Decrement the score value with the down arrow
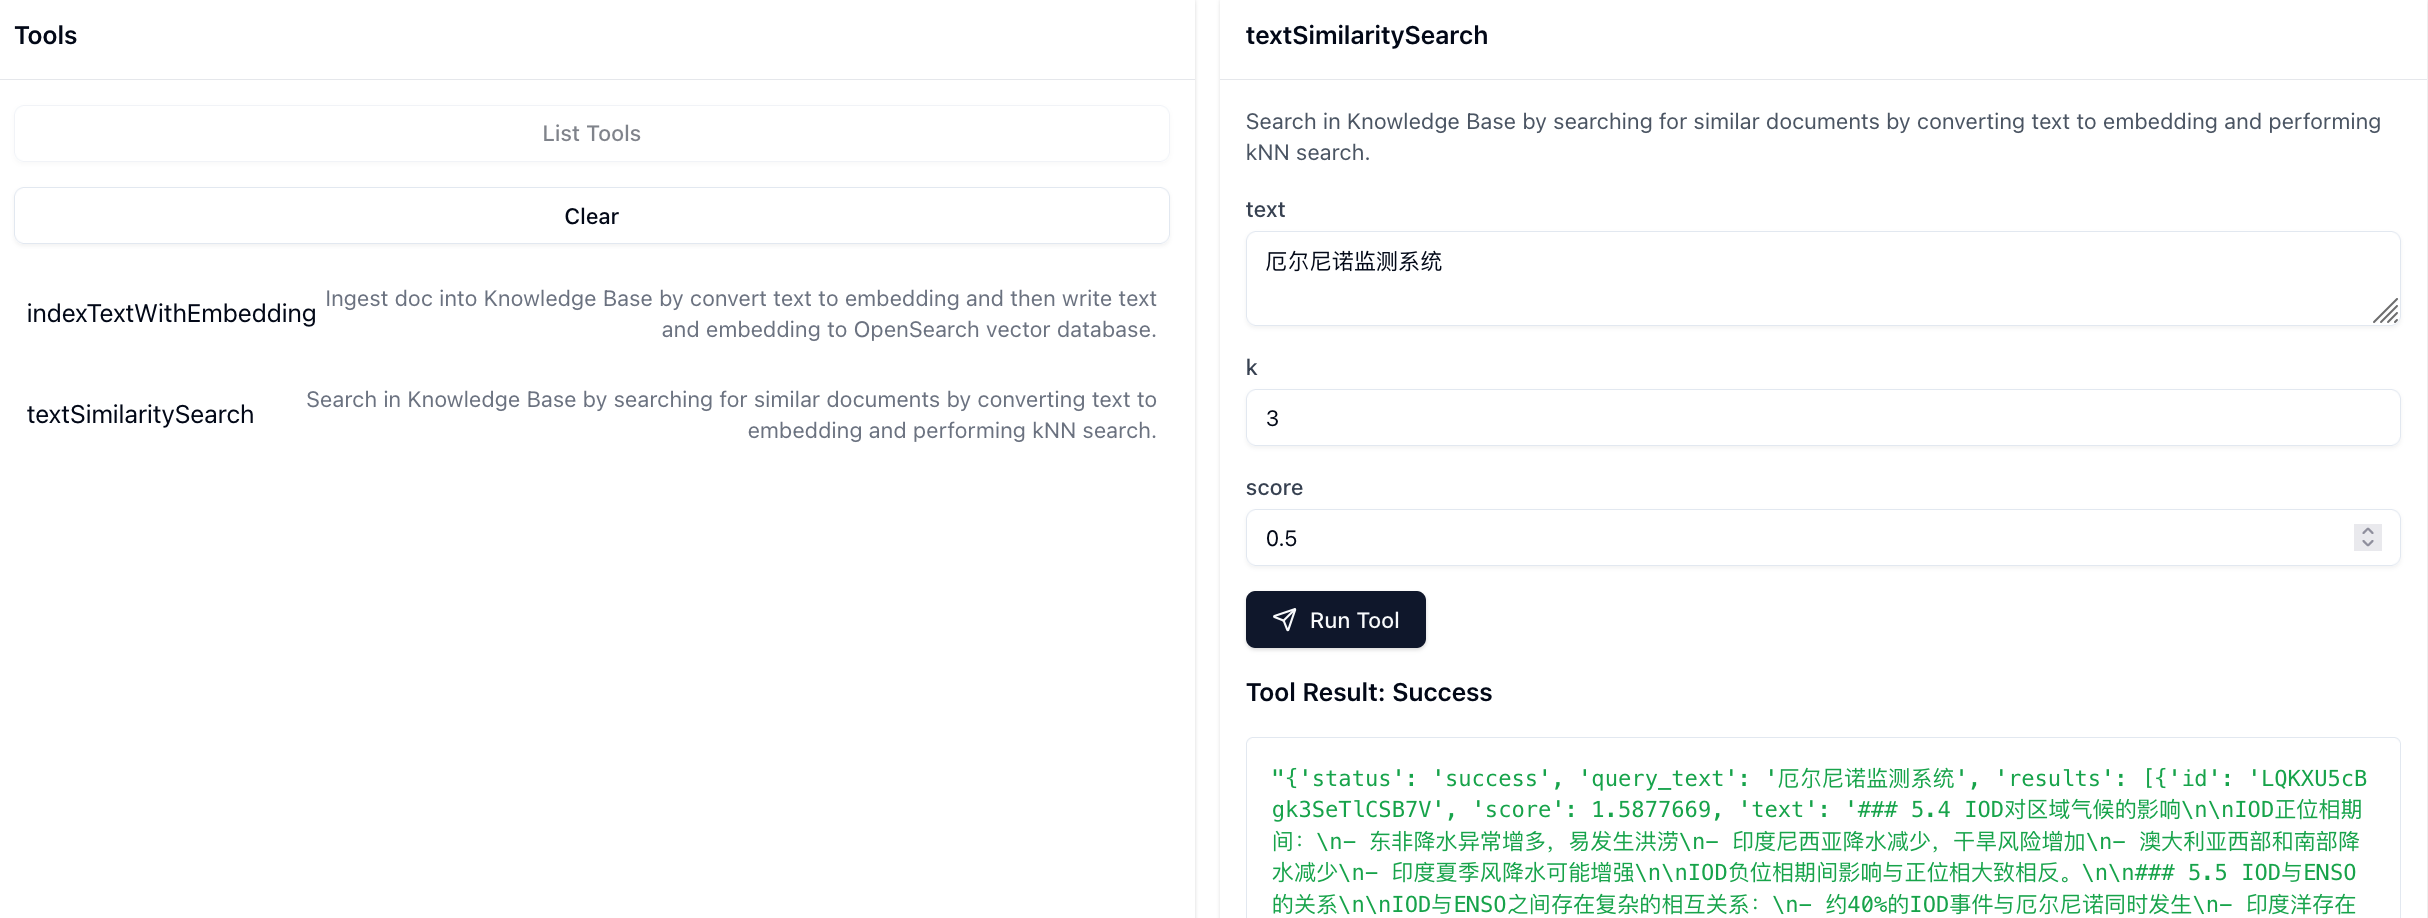The height and width of the screenshot is (918, 2428). point(2367,545)
